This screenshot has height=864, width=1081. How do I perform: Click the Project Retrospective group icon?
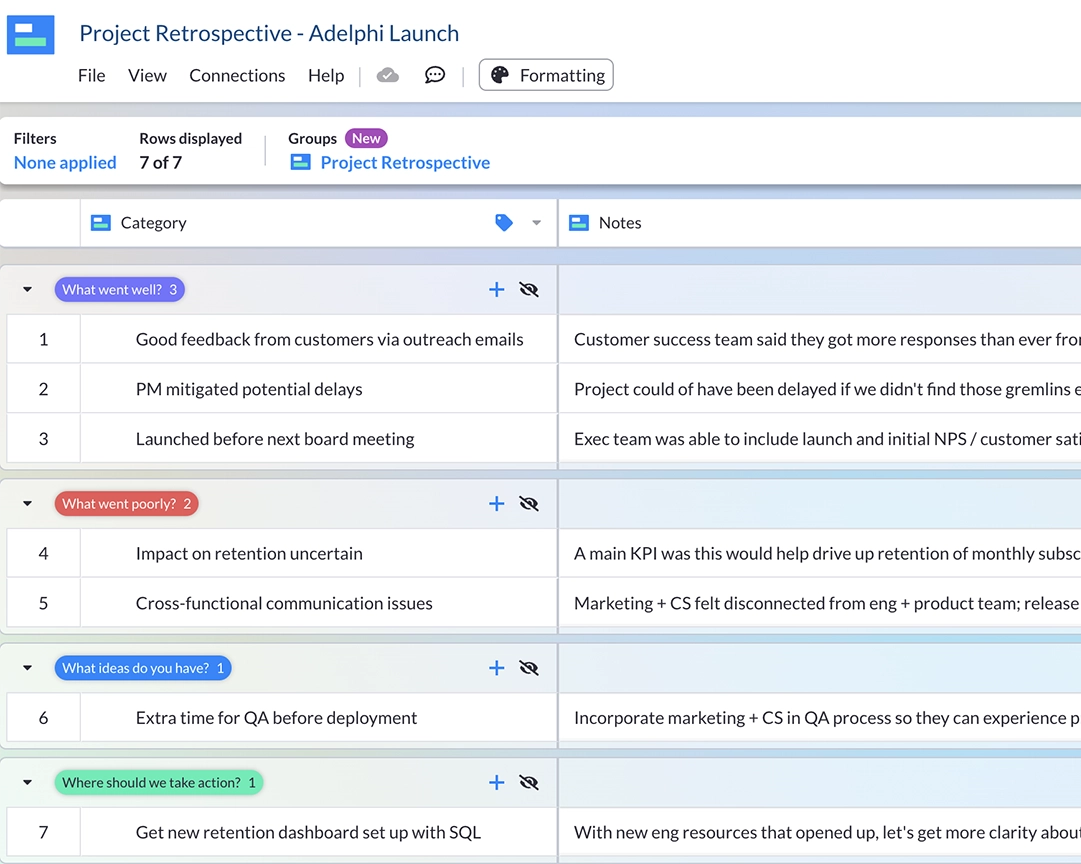tap(301, 162)
